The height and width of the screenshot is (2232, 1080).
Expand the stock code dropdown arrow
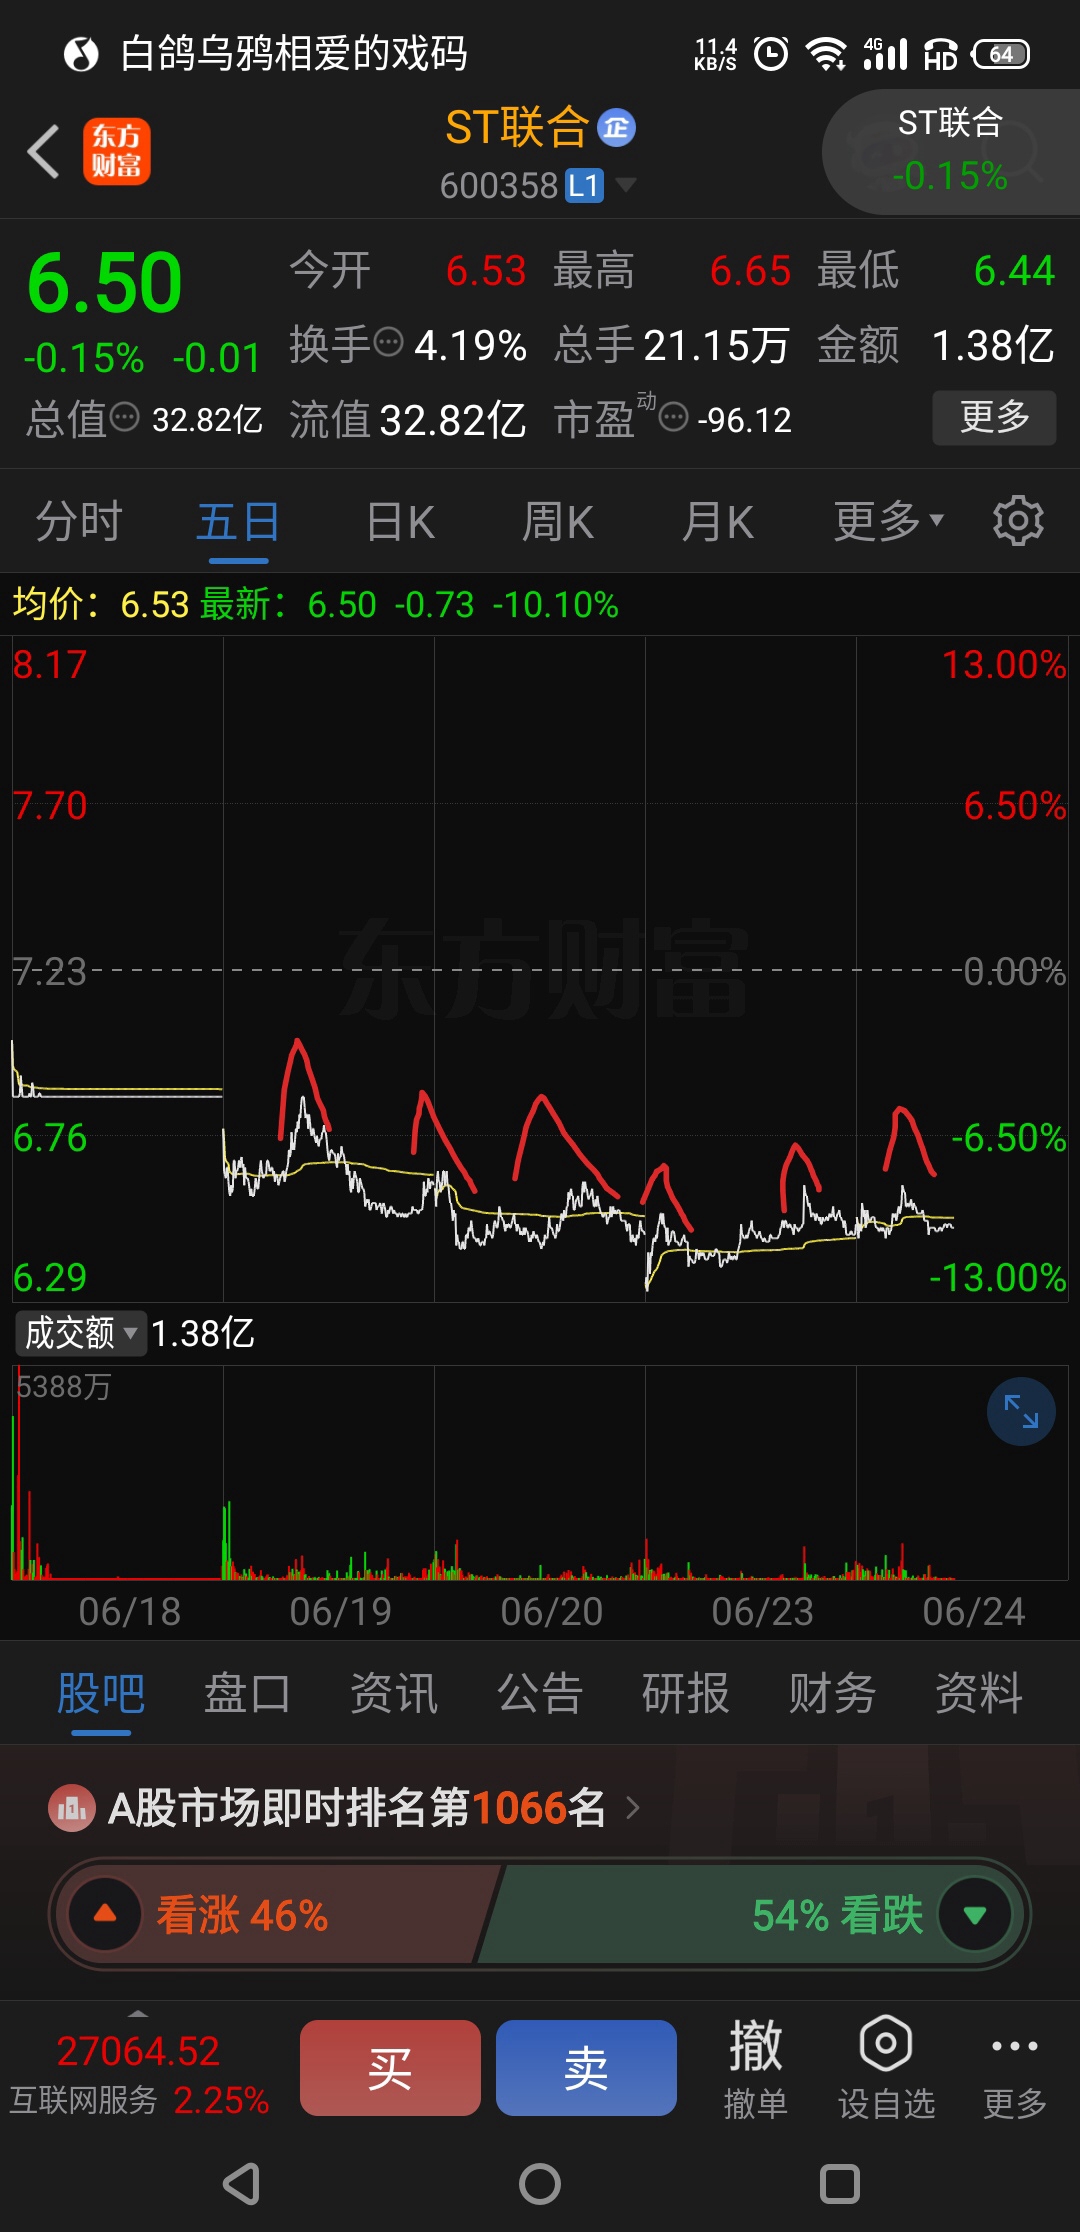(x=626, y=184)
